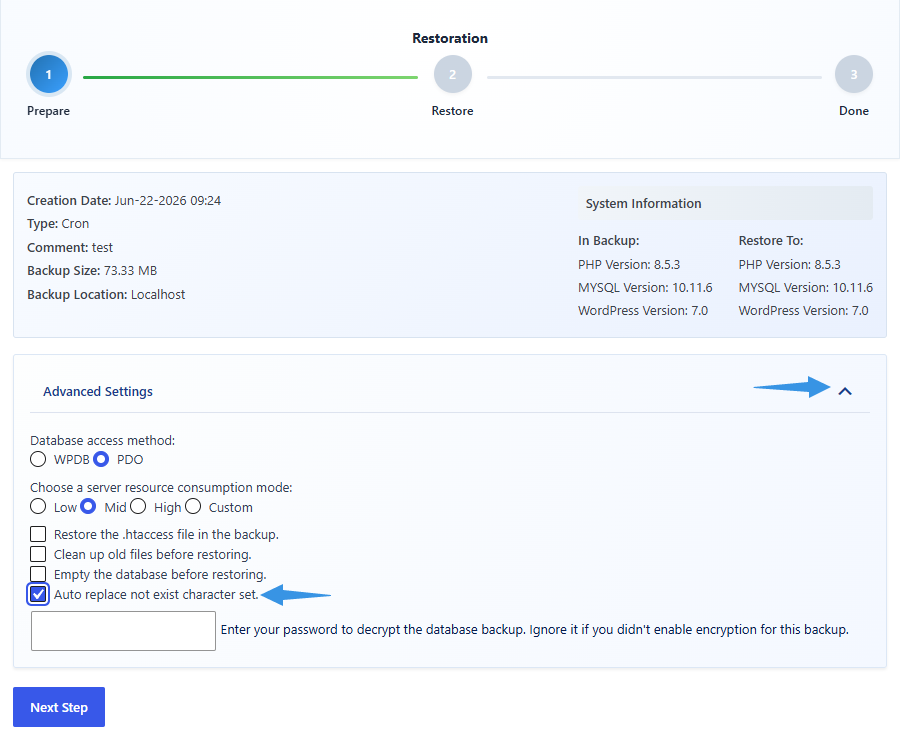Screen dimensions: 900x735
Task: Click the Next Step button
Action: [x=59, y=707]
